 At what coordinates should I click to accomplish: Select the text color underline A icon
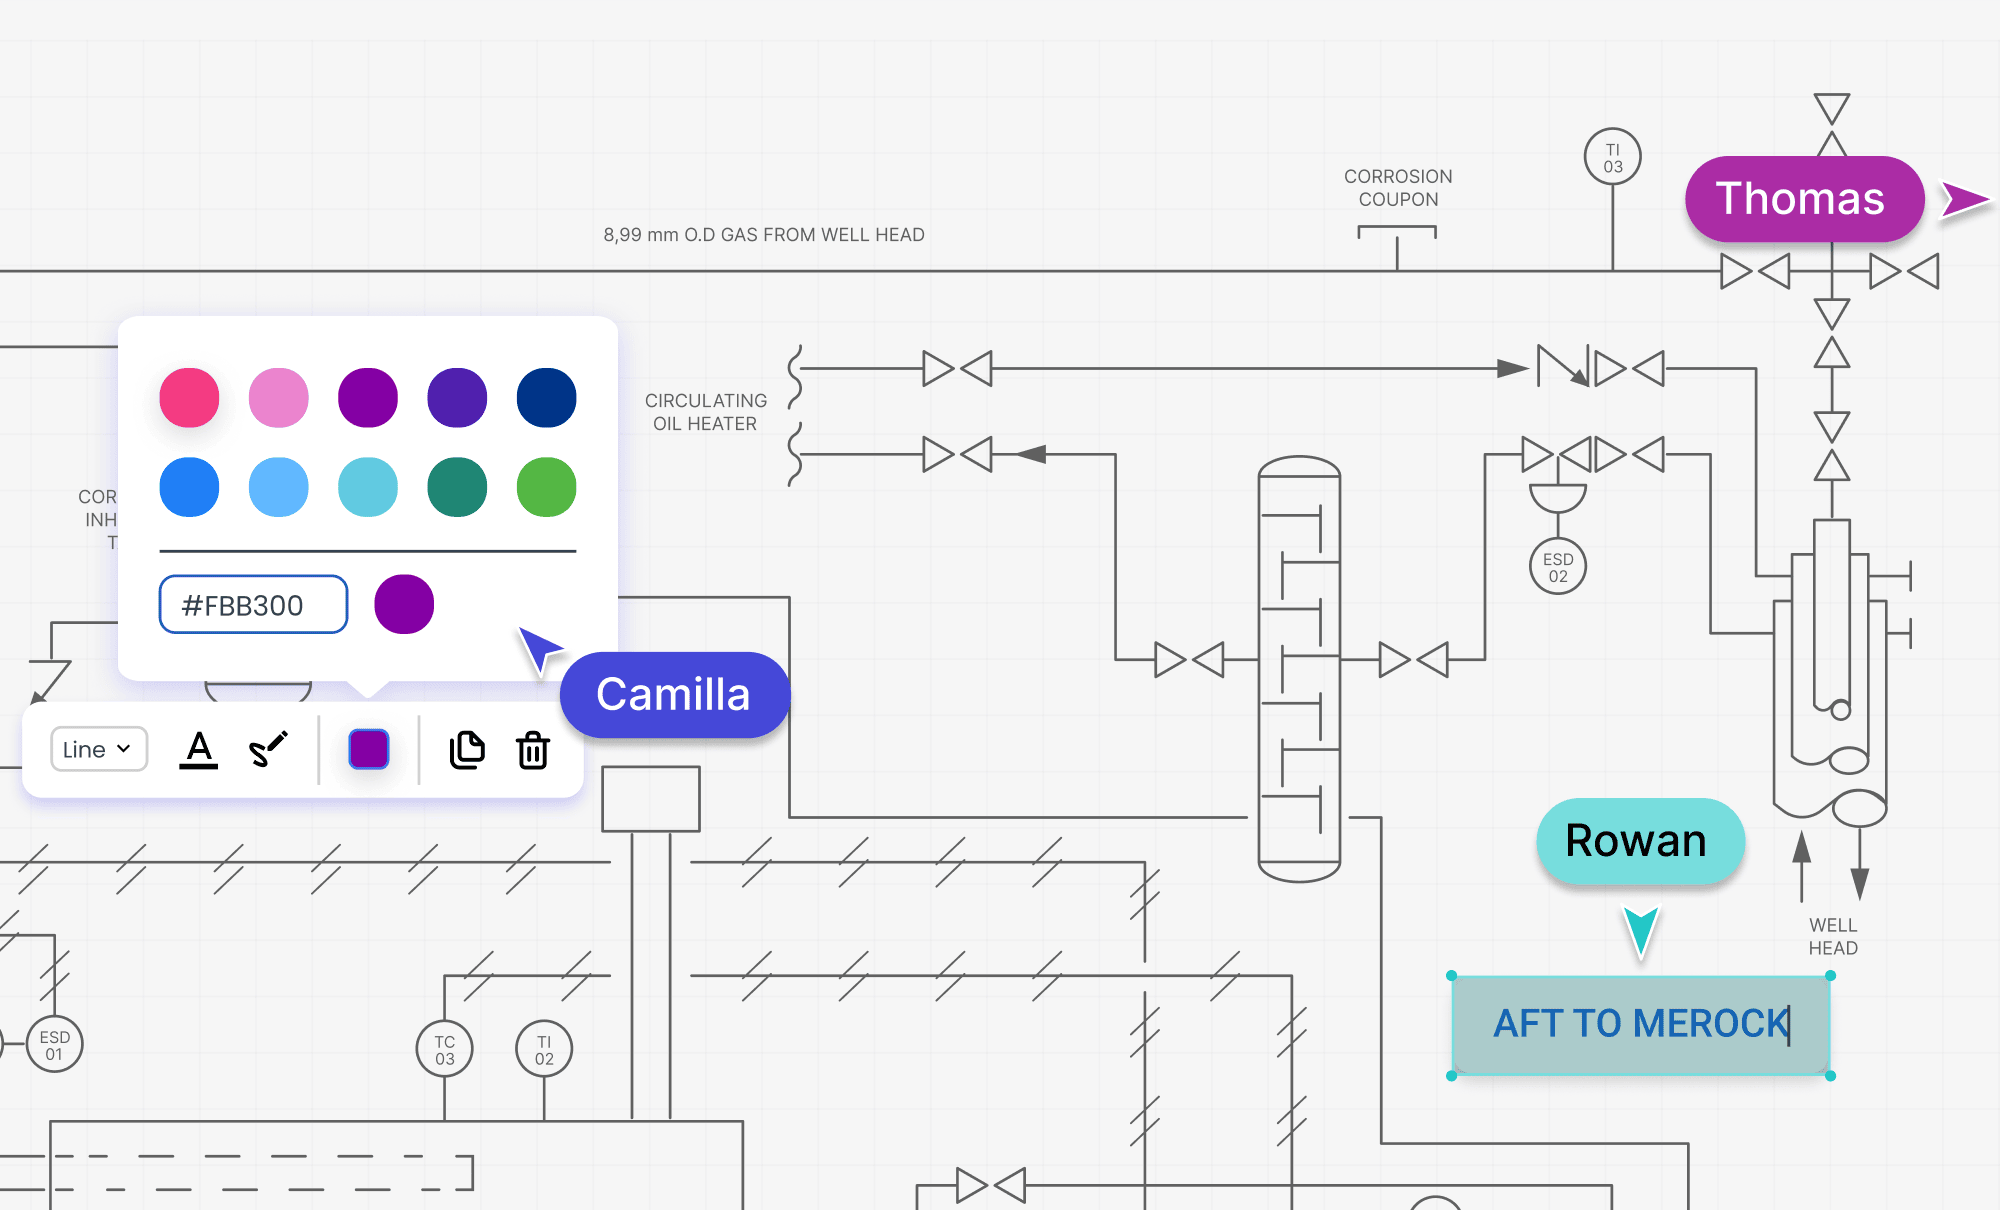[x=198, y=749]
